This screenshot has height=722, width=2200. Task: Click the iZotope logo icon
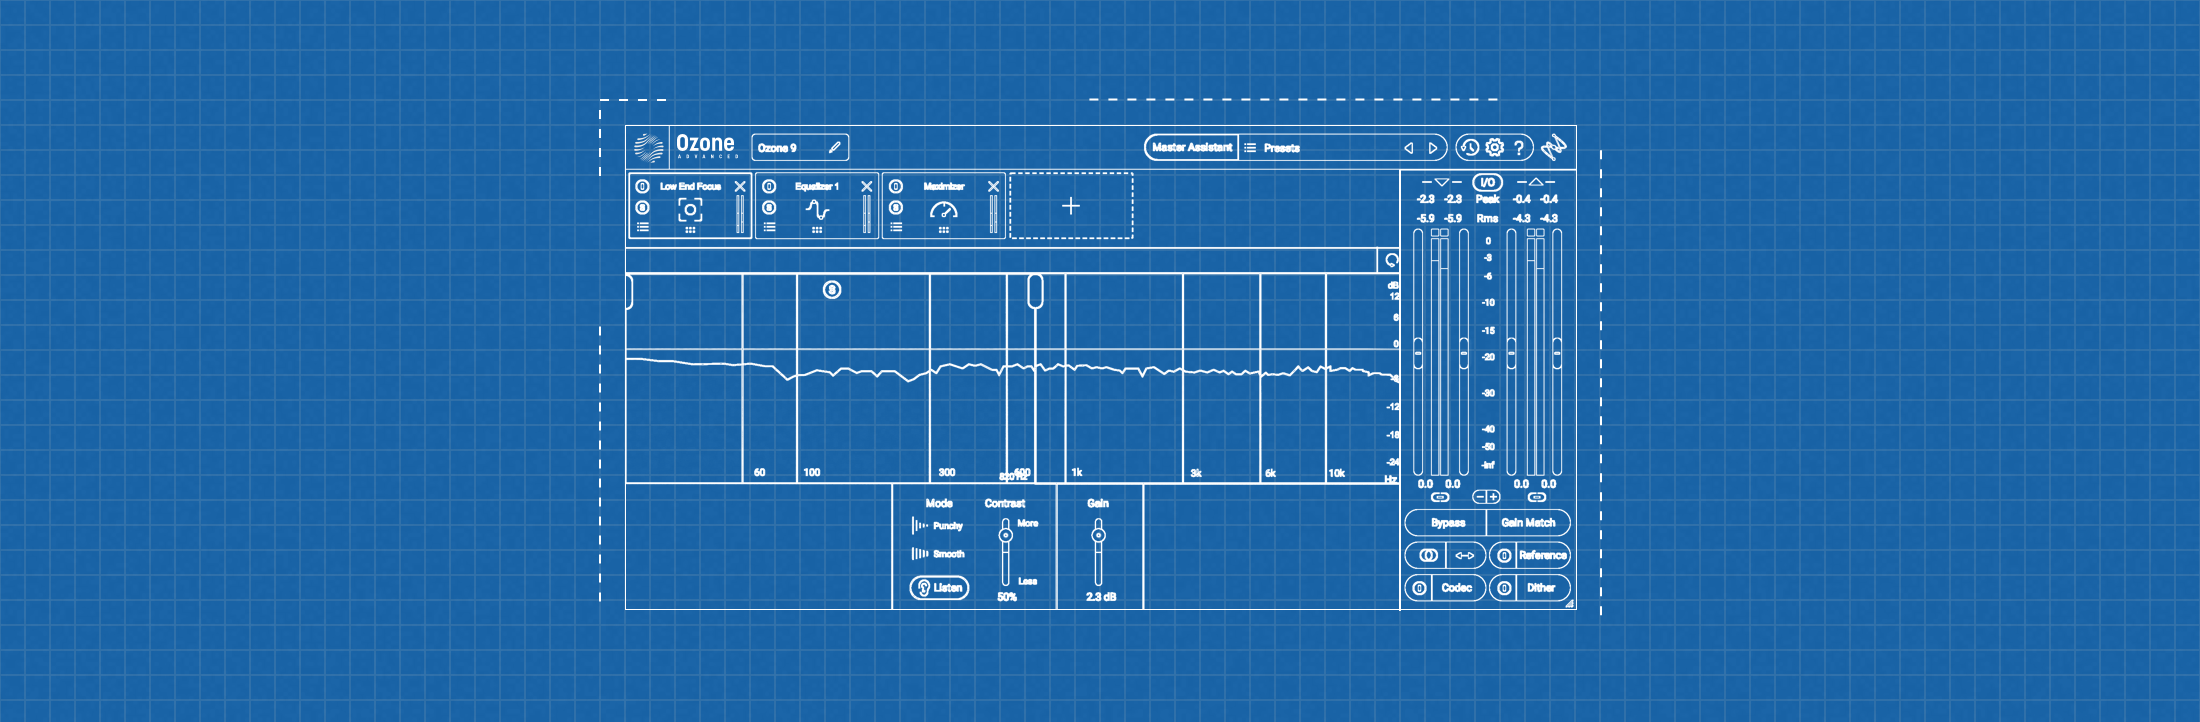[x=1554, y=148]
